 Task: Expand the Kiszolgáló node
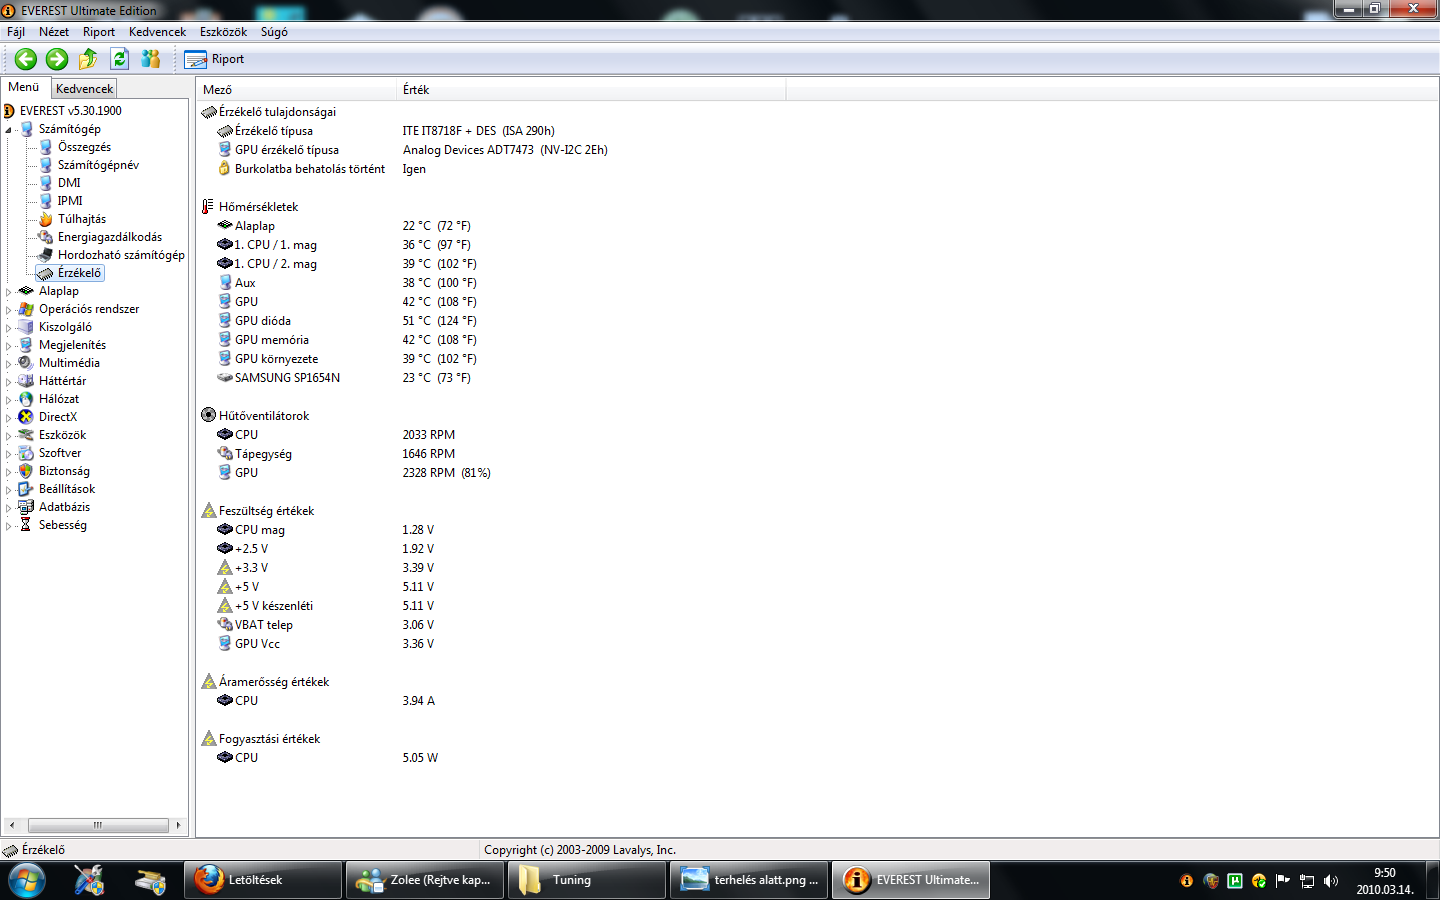click(x=9, y=328)
